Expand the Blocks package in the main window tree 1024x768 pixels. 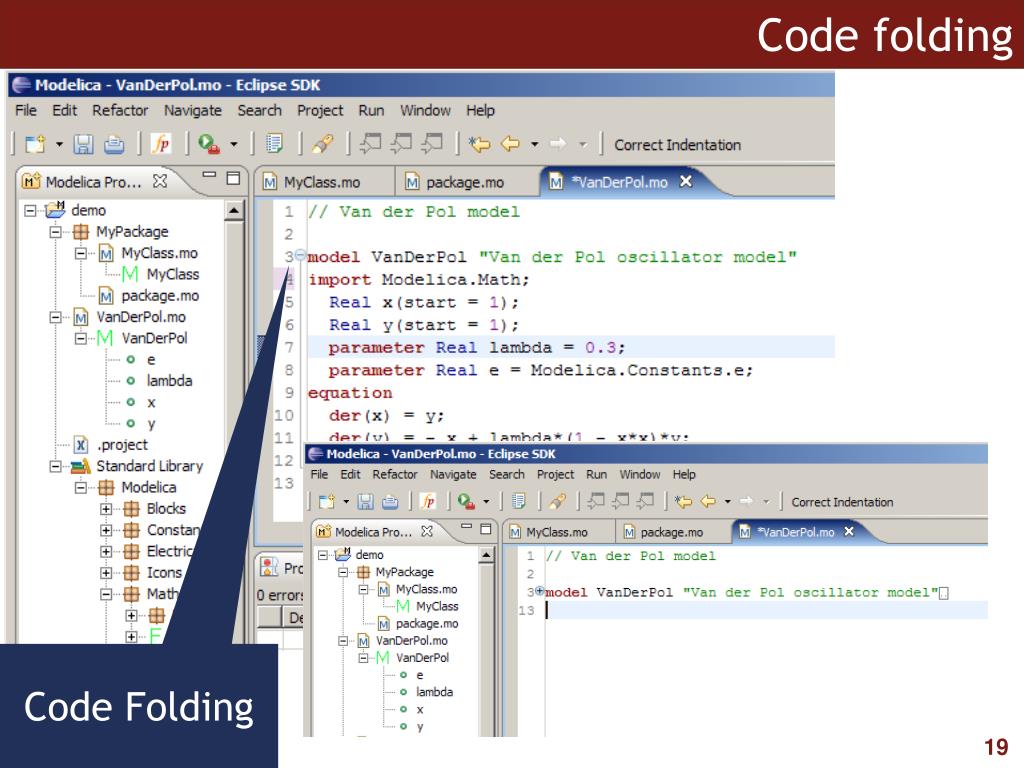(x=106, y=509)
